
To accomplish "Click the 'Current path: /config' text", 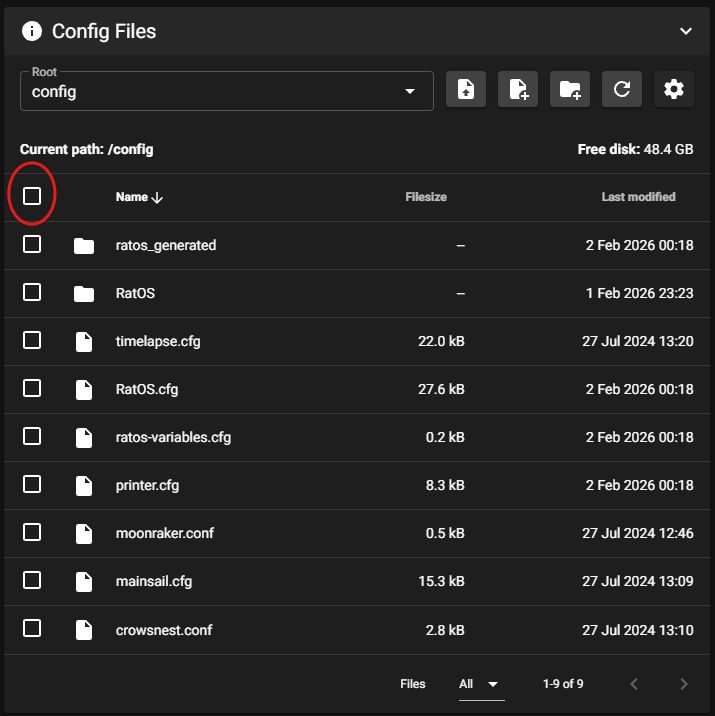I will (87, 149).
